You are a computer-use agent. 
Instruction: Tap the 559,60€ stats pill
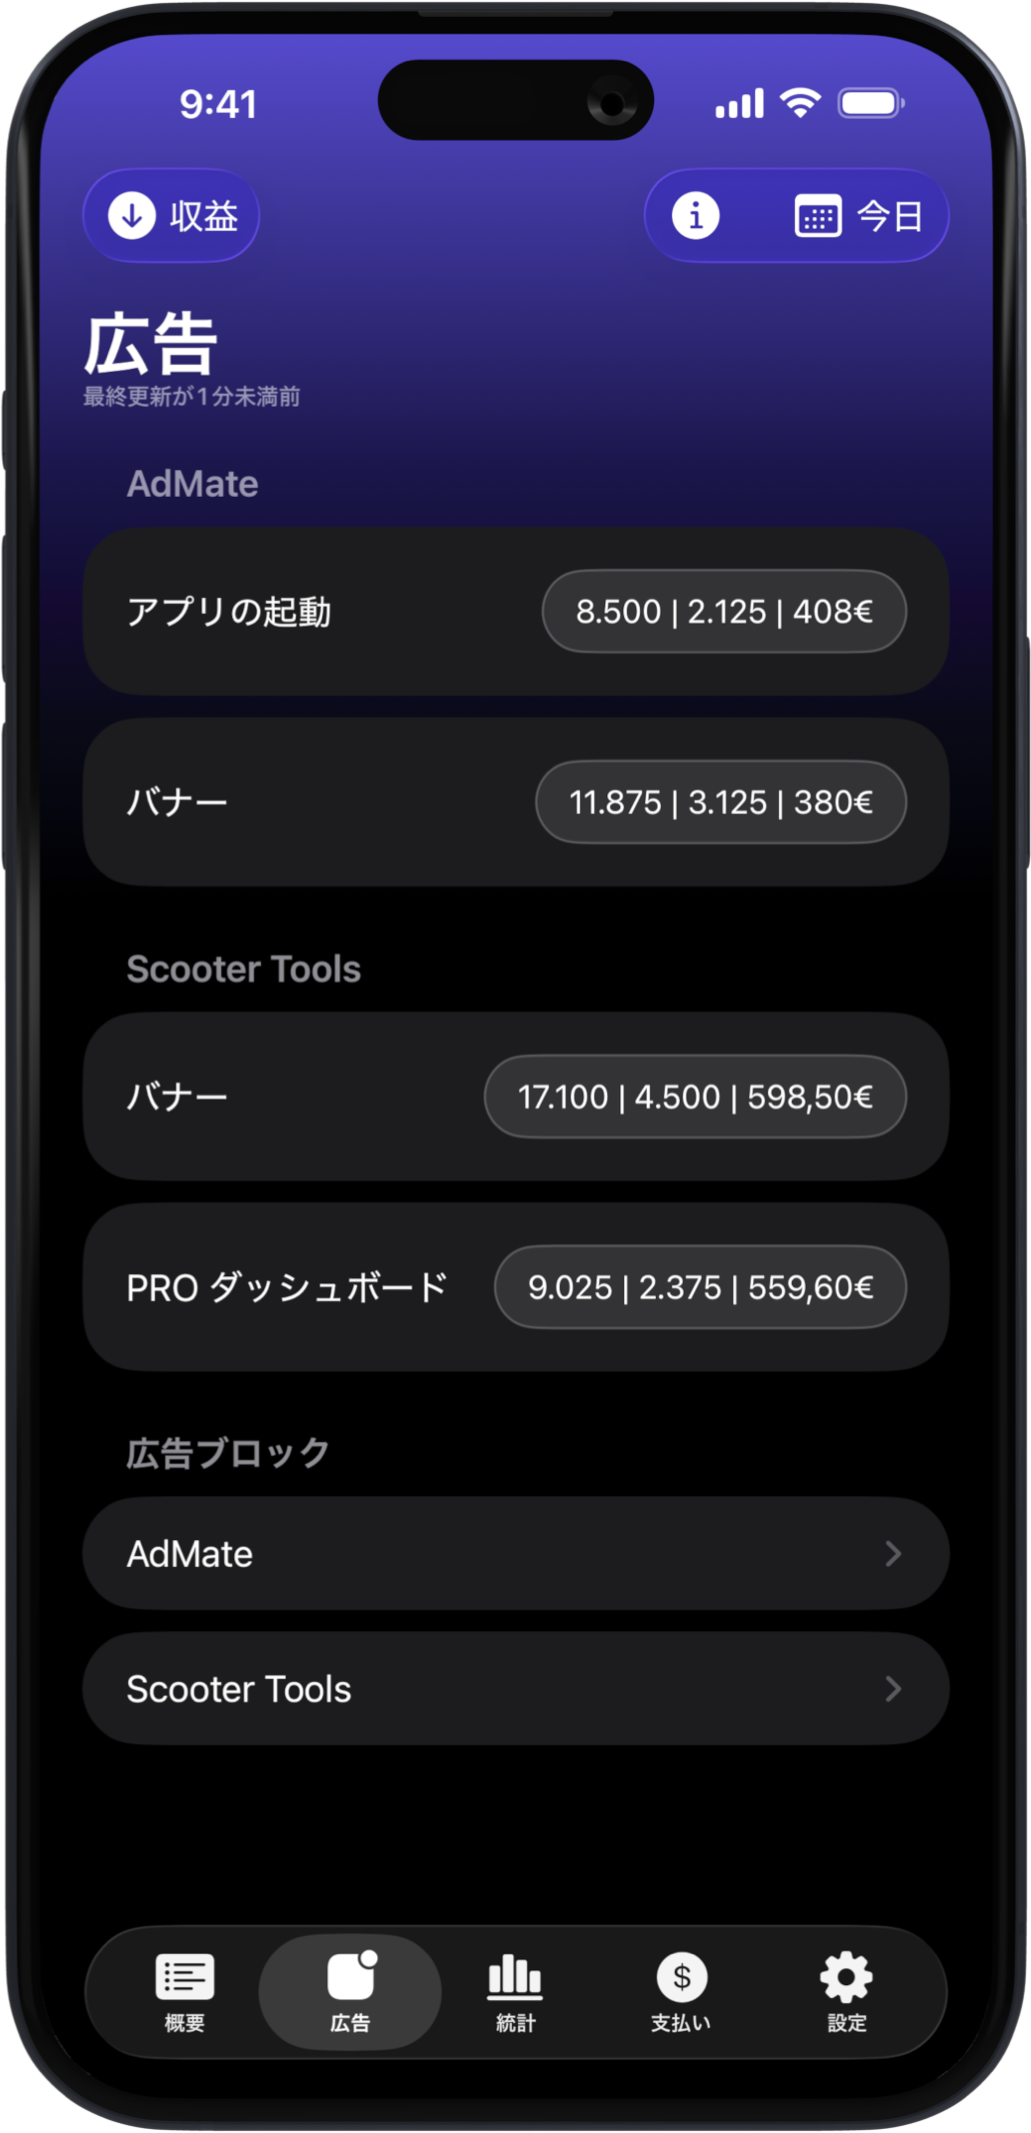pyautogui.click(x=700, y=1288)
